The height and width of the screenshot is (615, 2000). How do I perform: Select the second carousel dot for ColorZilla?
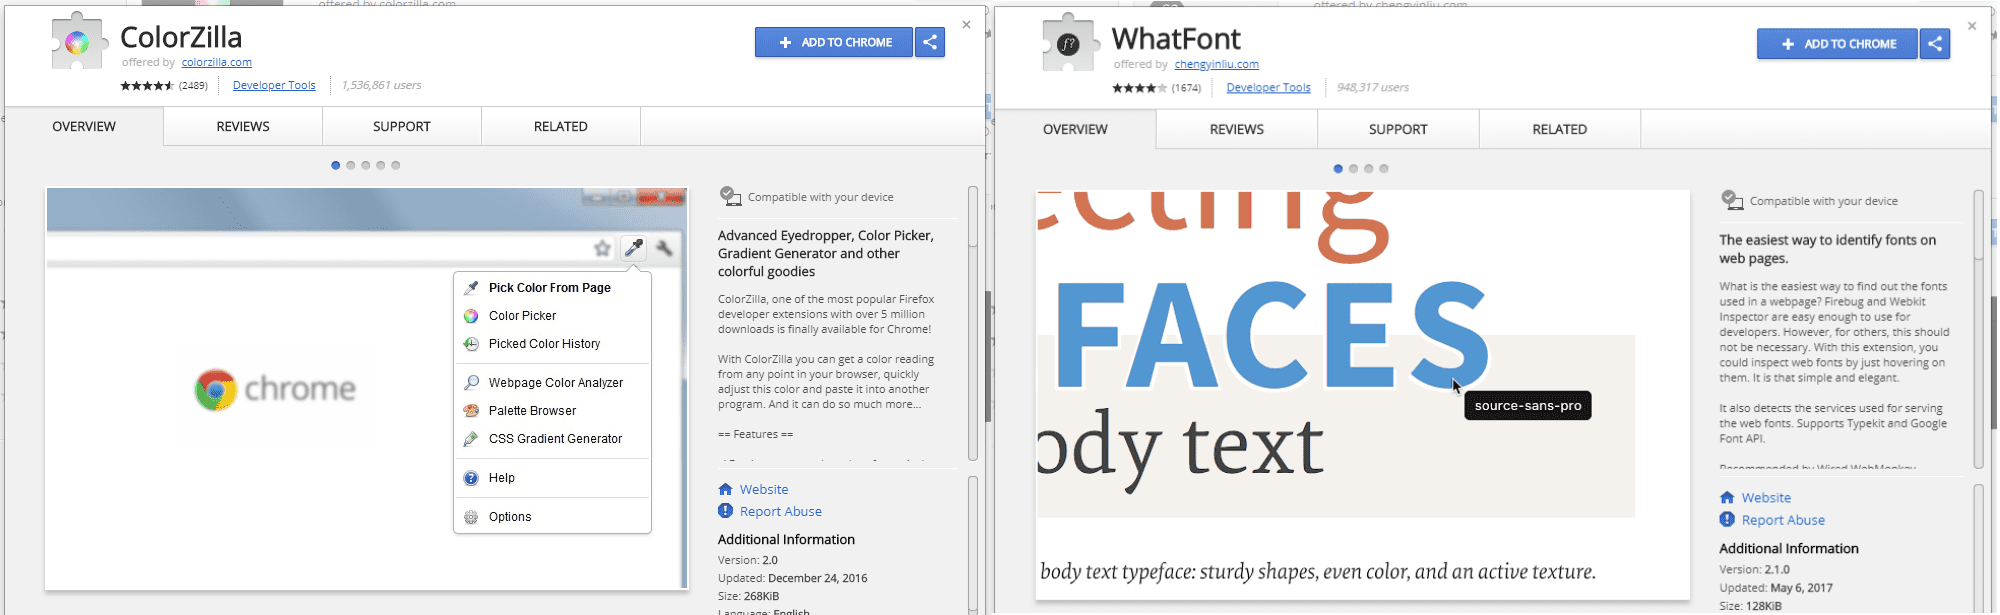[351, 165]
